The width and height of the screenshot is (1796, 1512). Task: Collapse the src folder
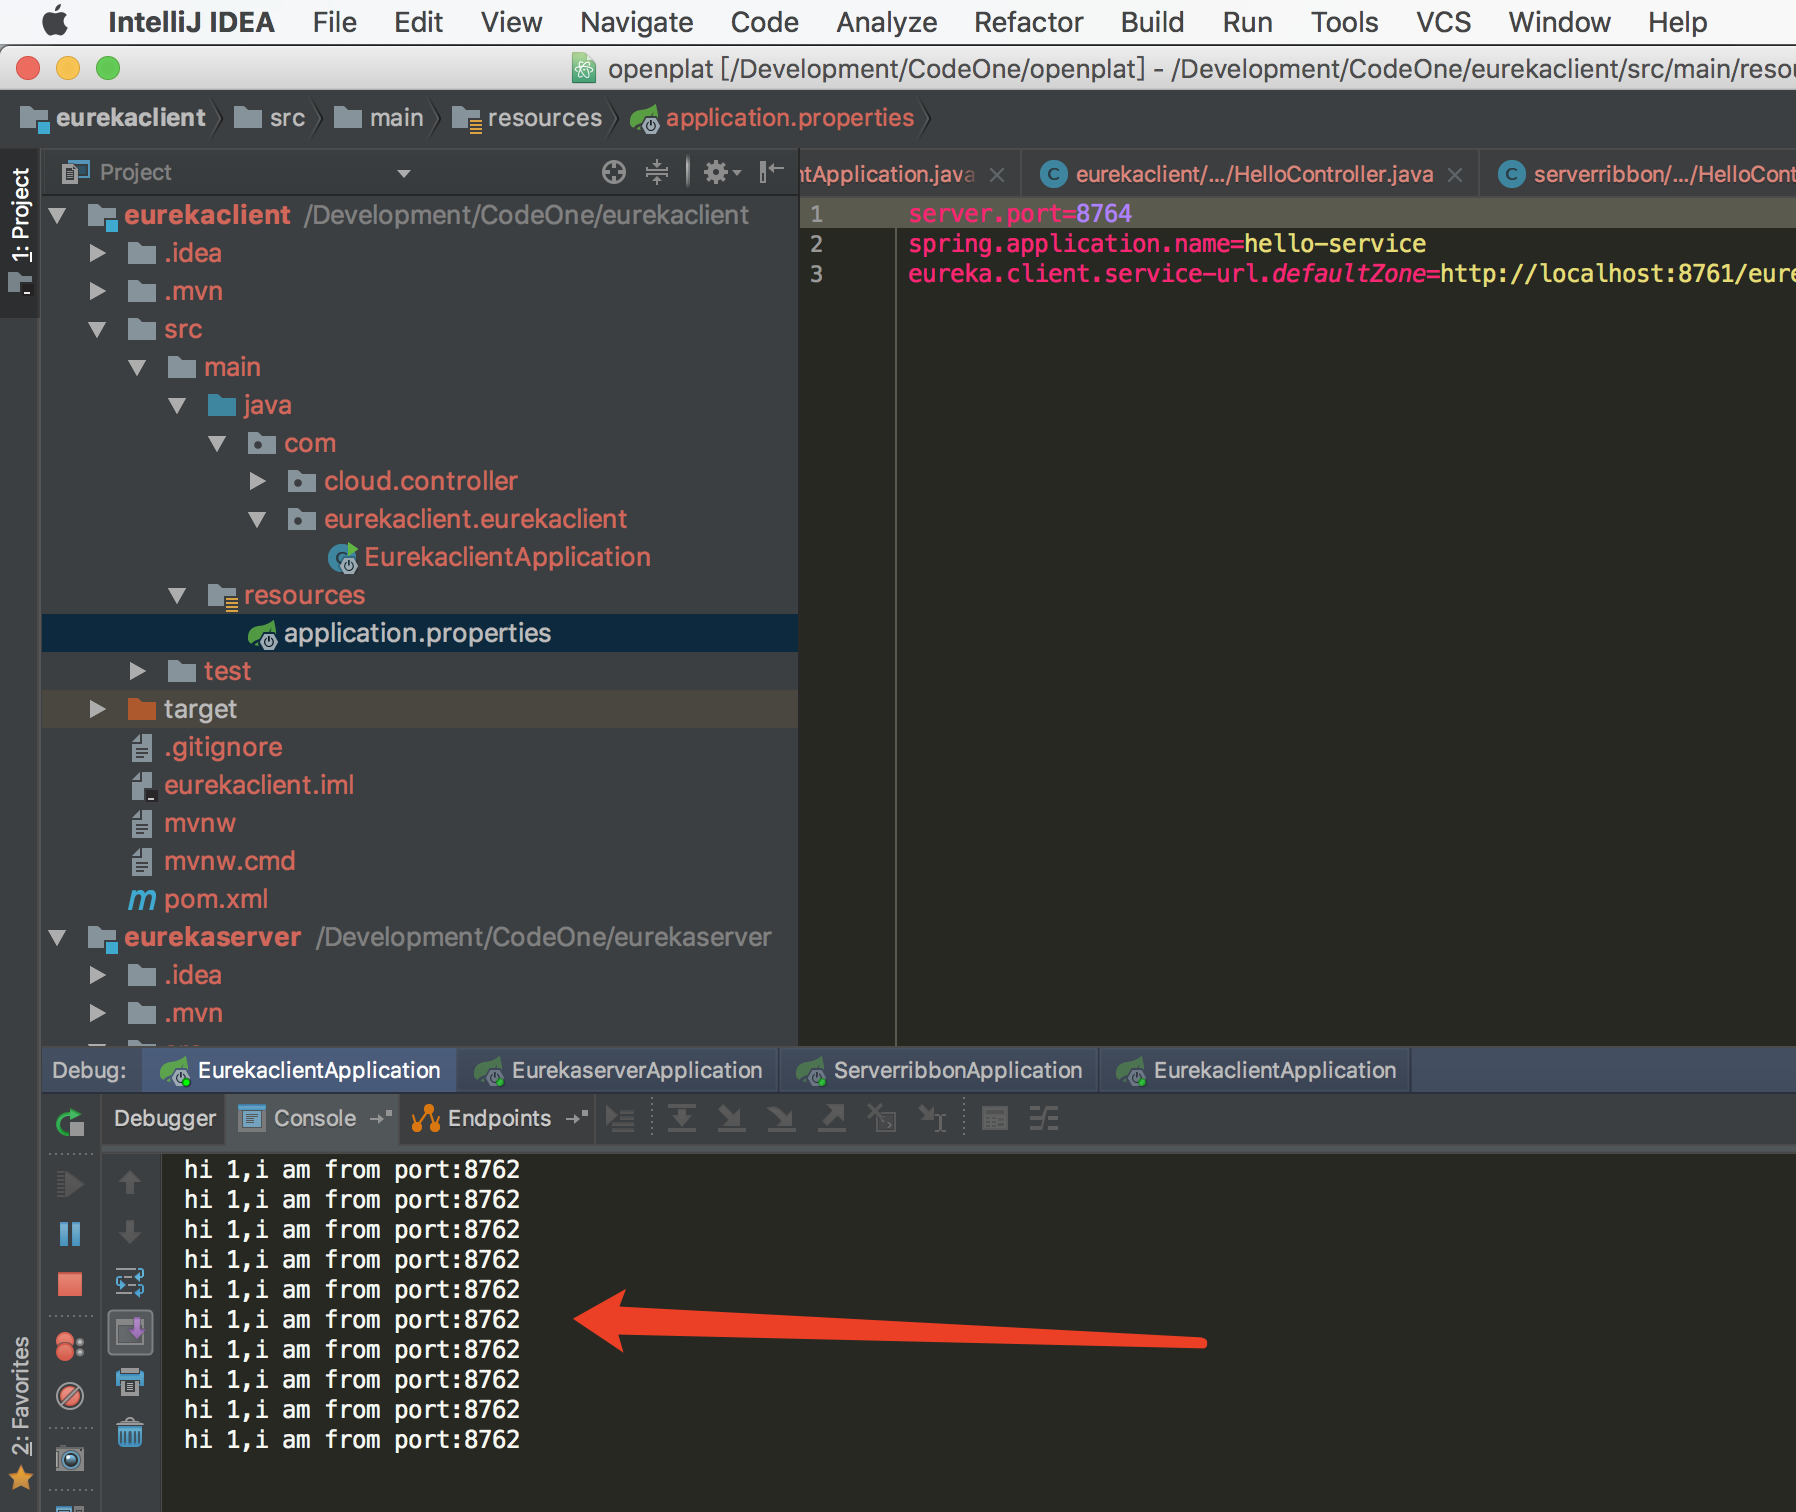tap(97, 329)
